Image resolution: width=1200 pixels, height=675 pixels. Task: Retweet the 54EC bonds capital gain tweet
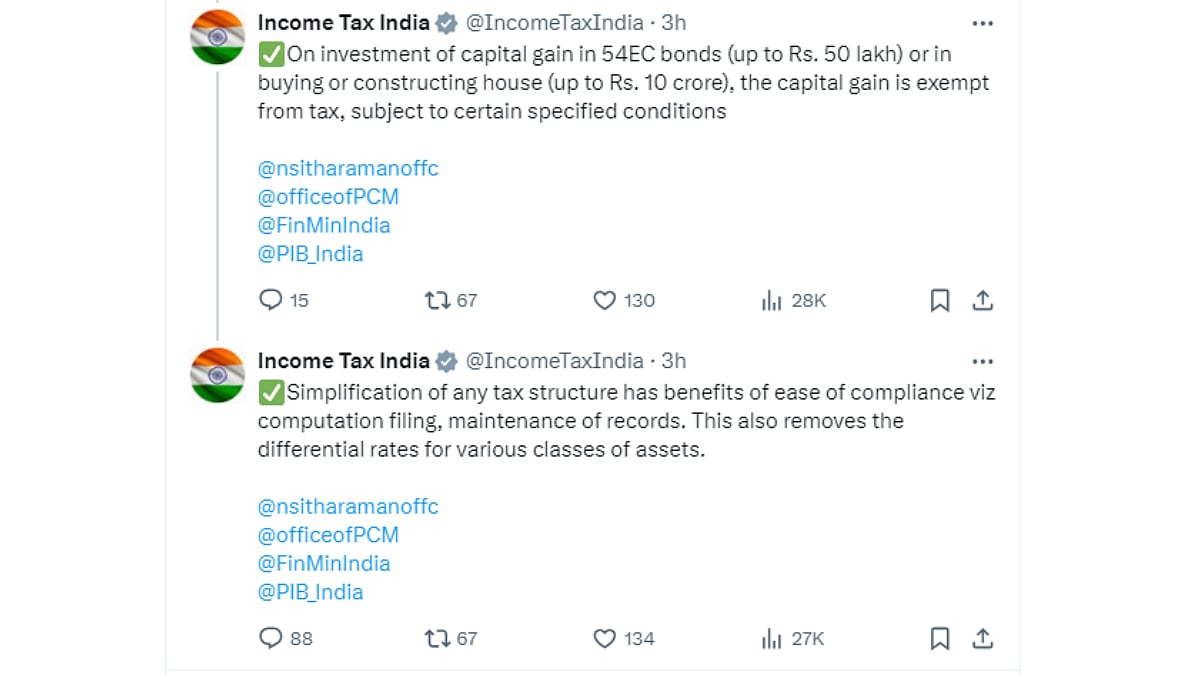[x=437, y=300]
